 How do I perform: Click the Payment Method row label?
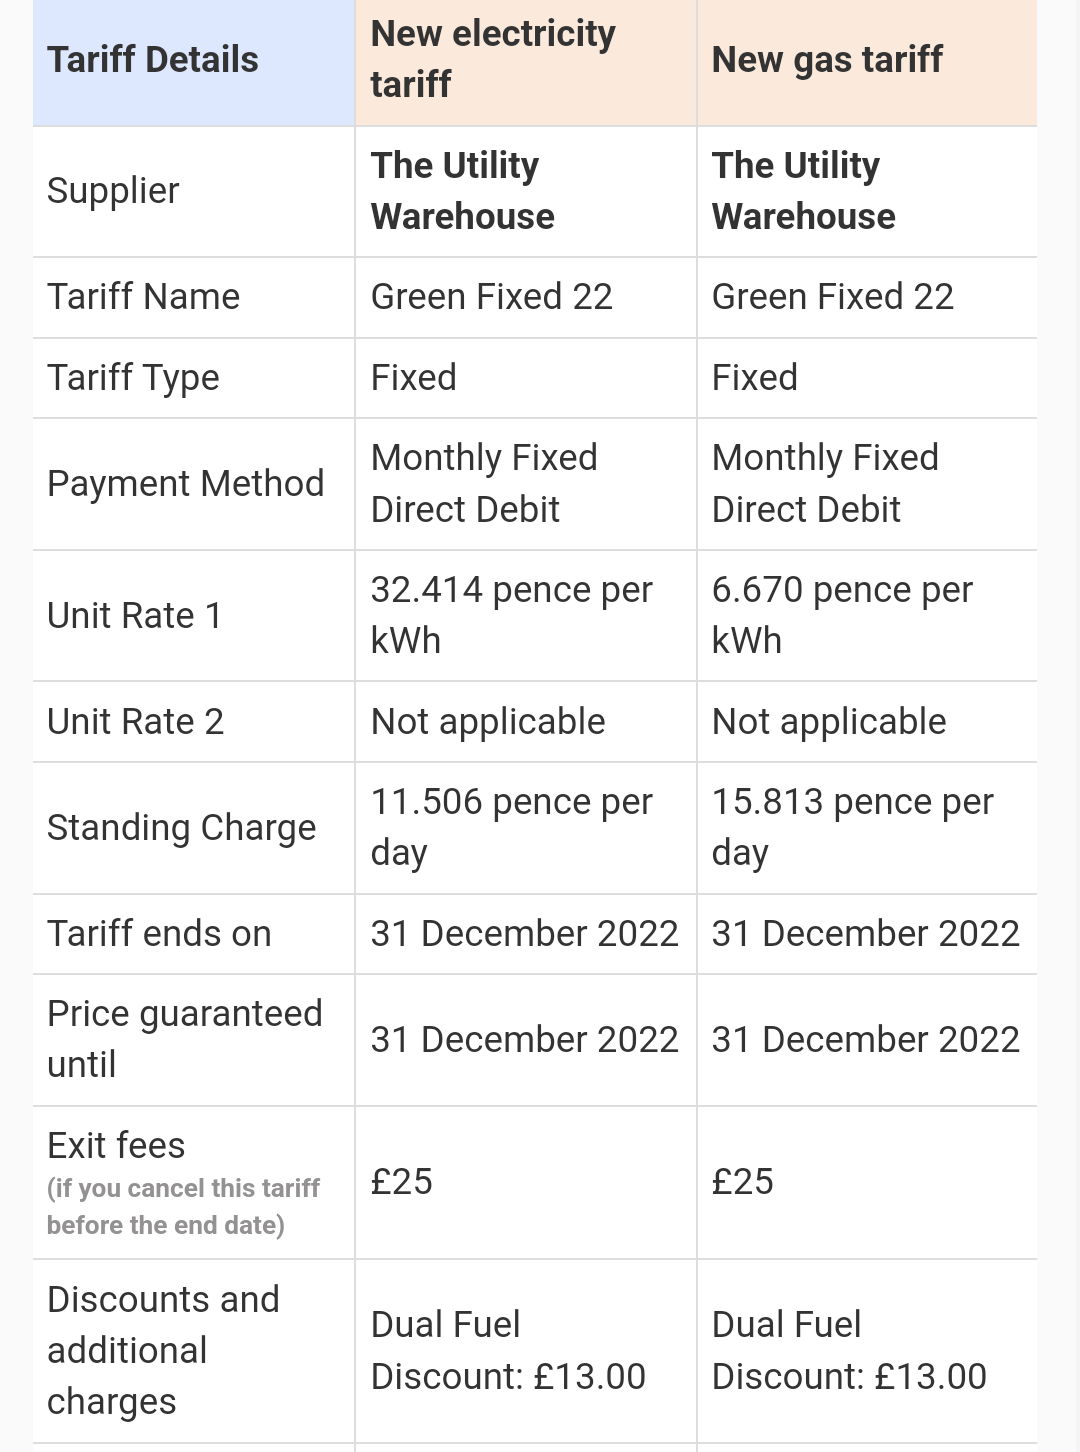186,484
